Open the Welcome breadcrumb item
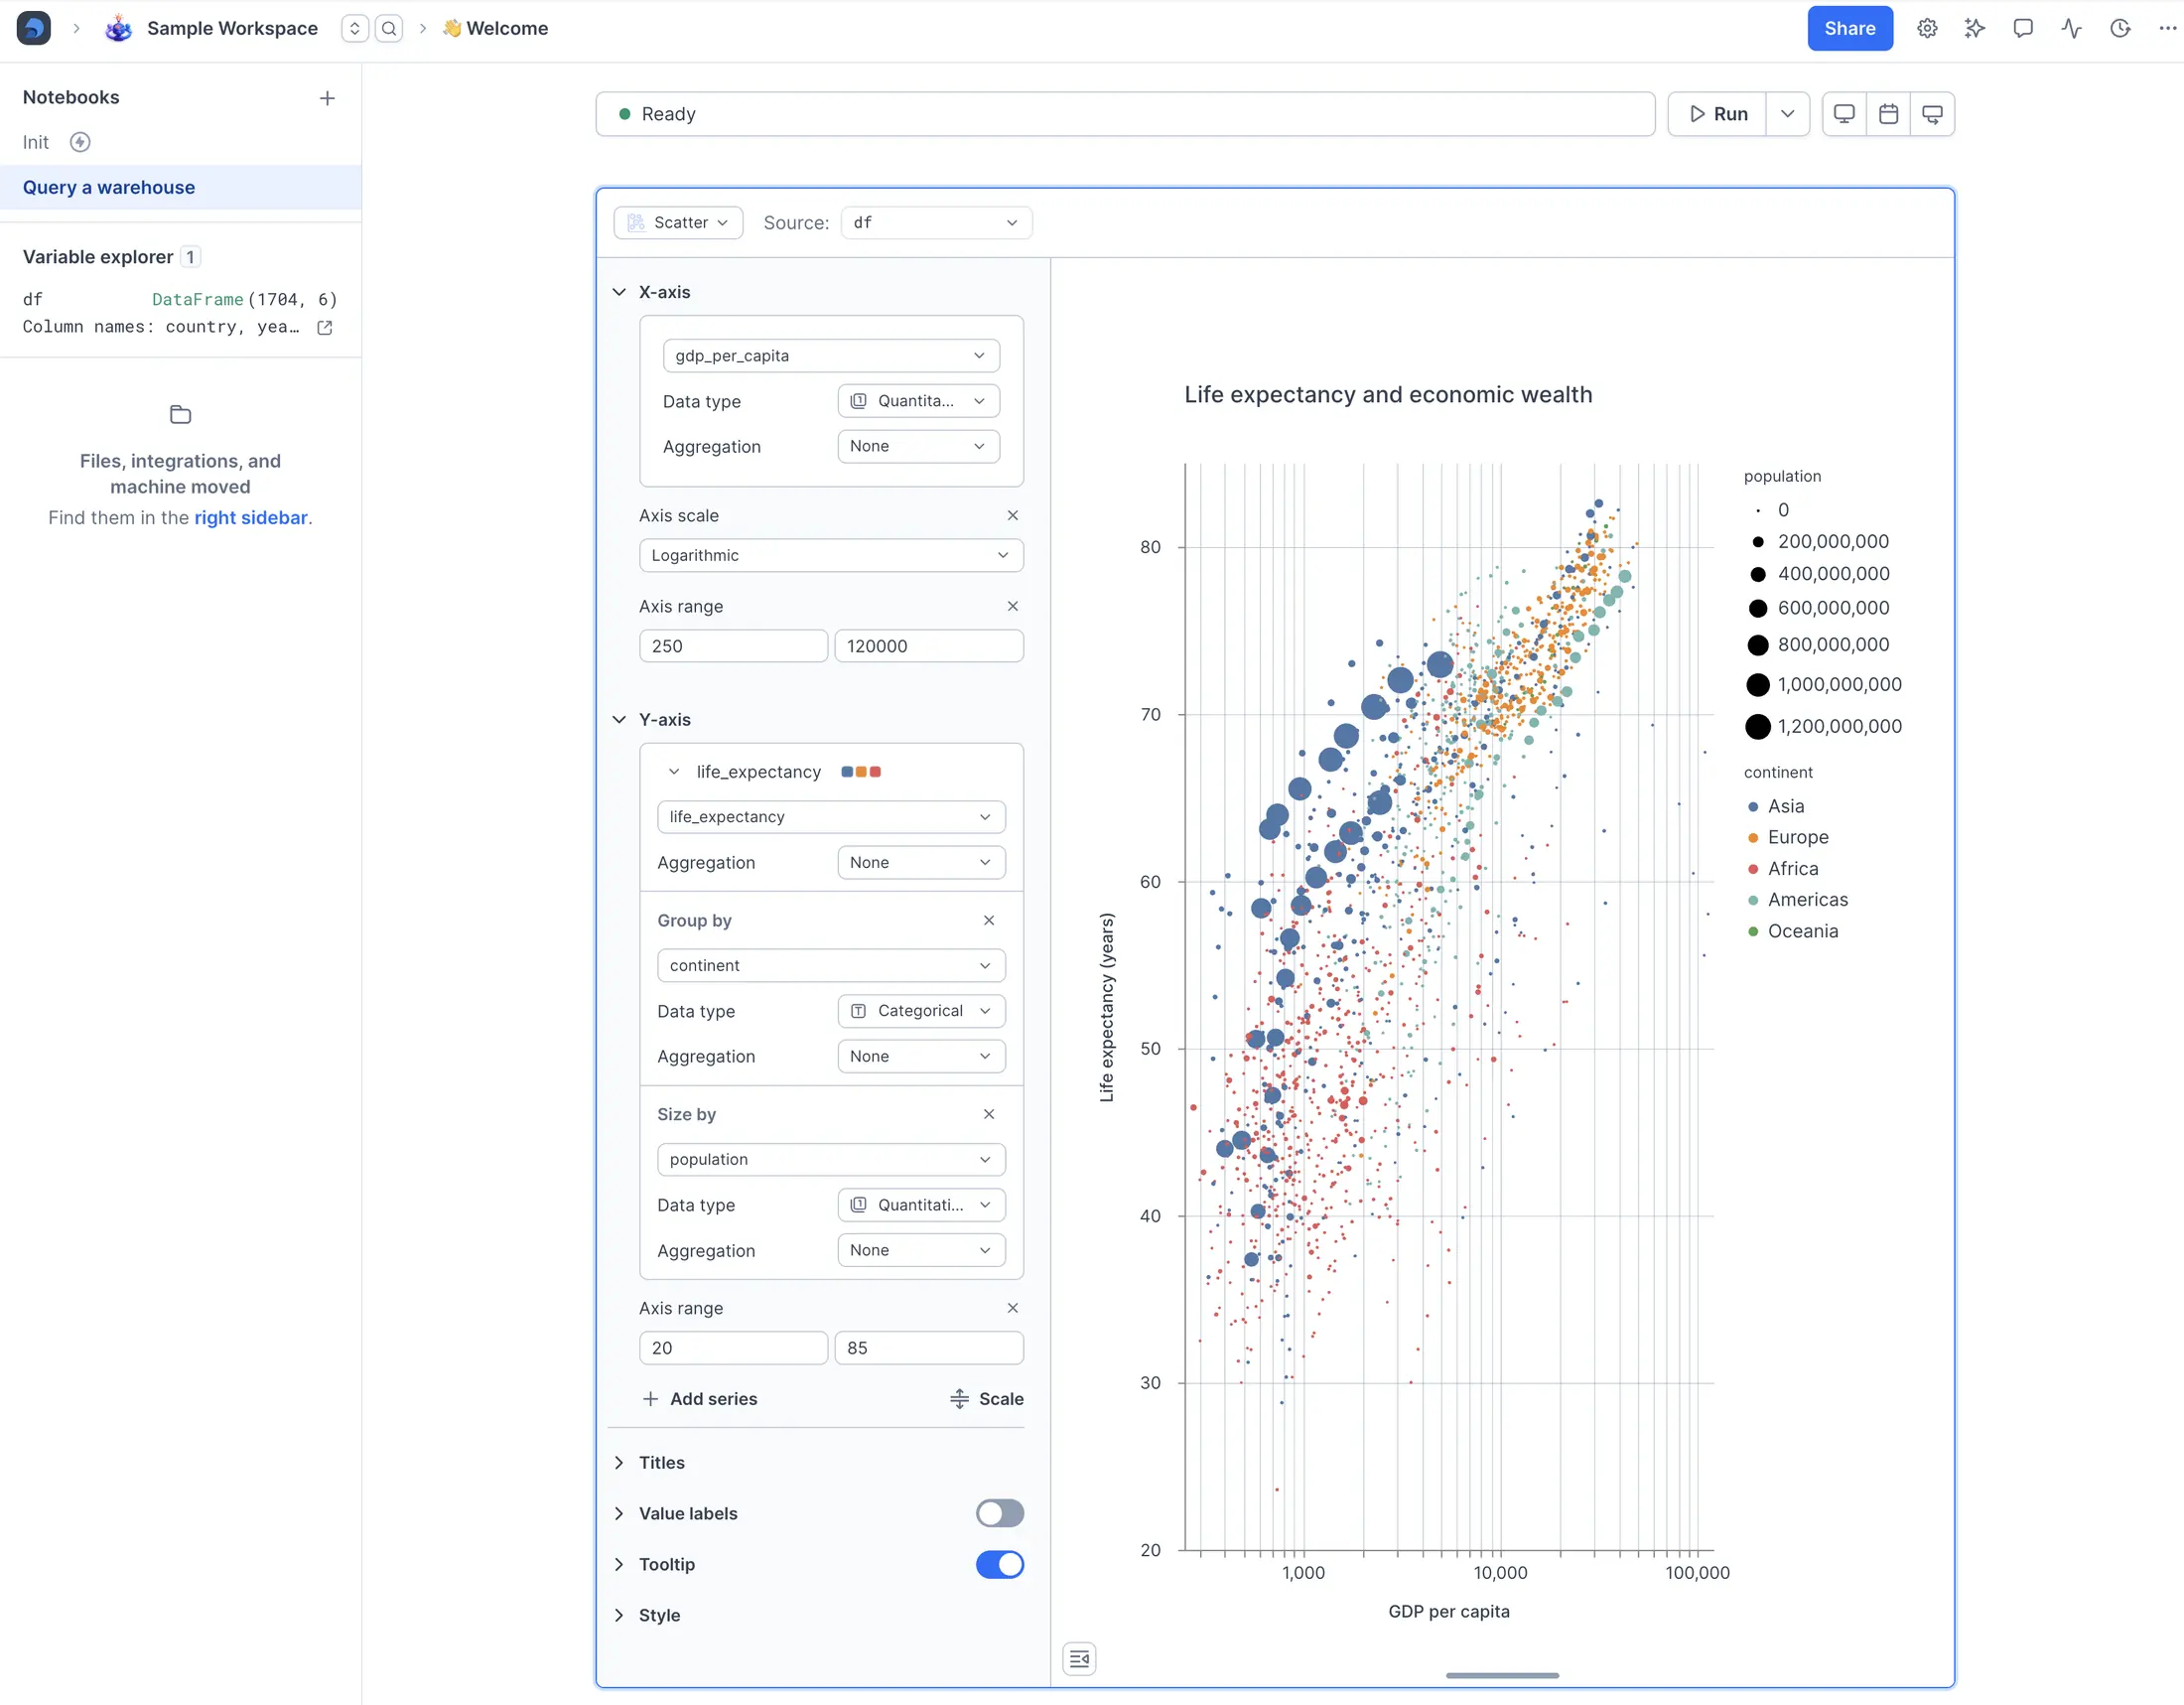This screenshot has height=1705, width=2184. [496, 28]
